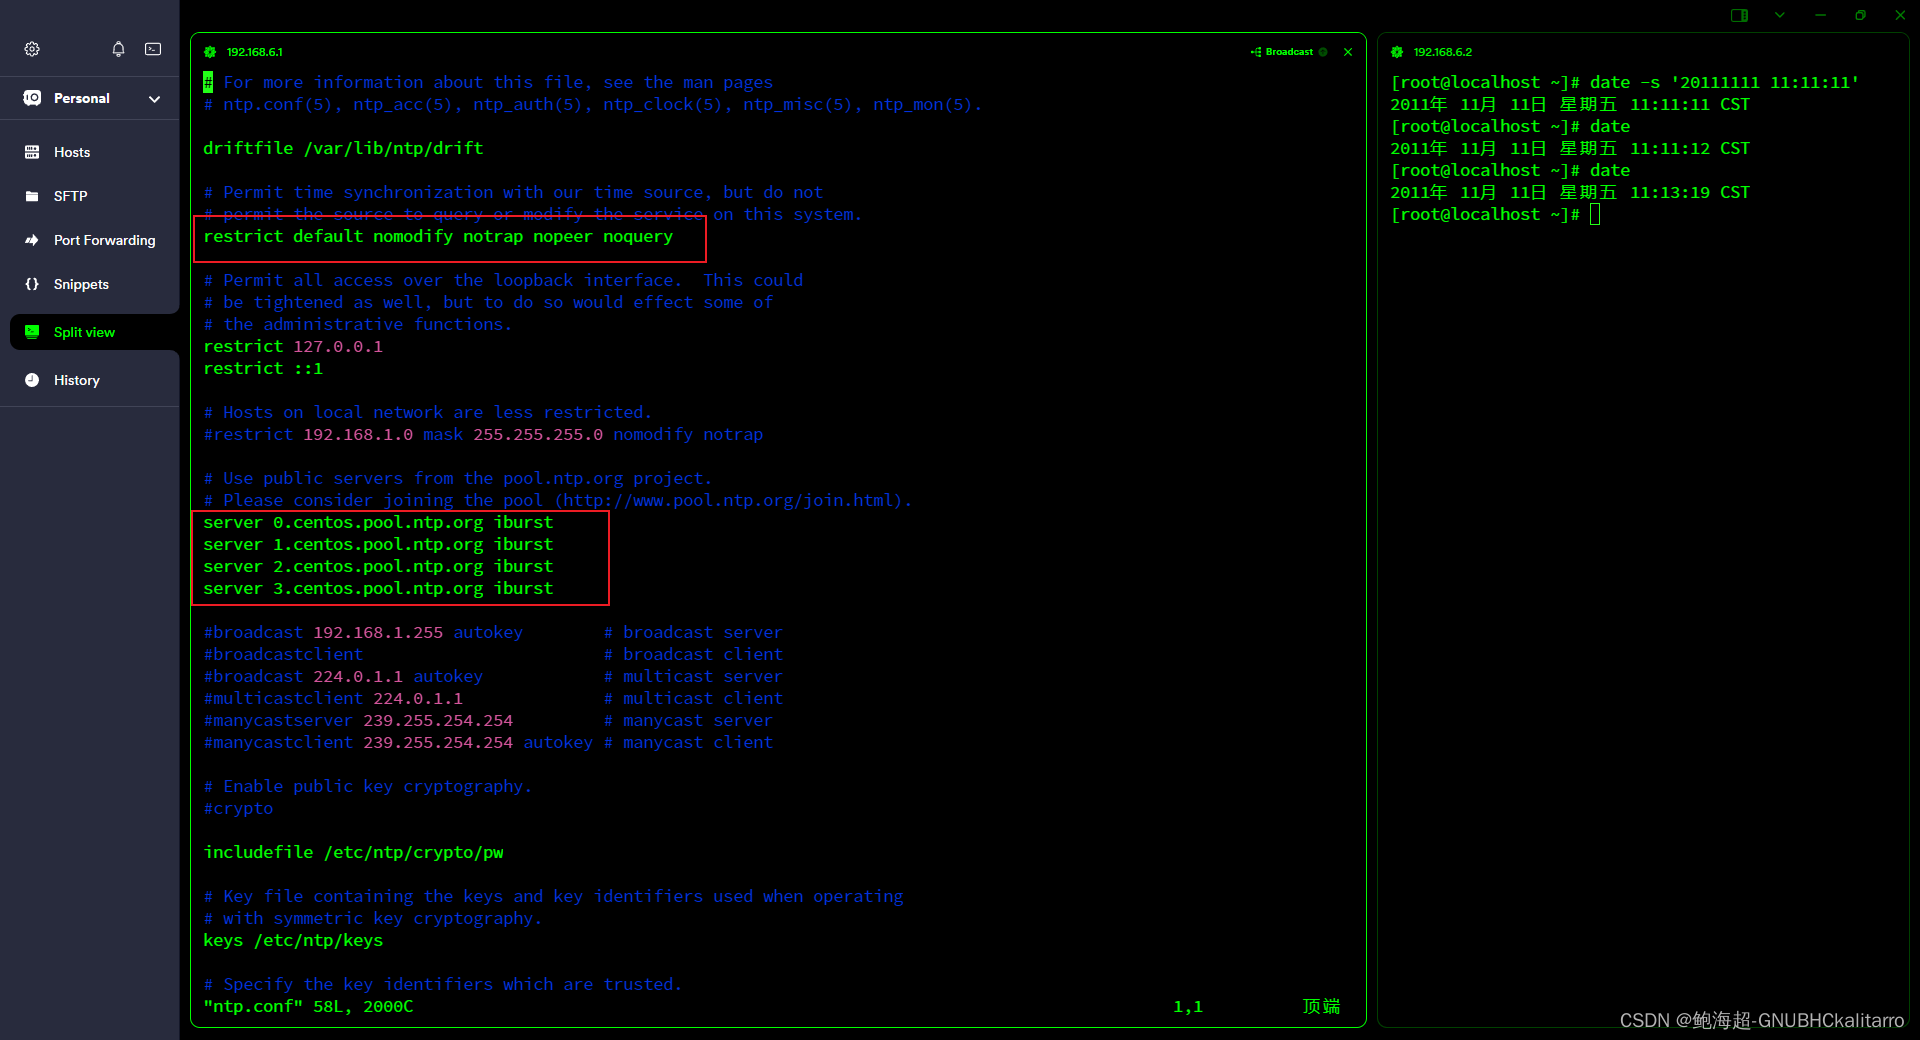Expand the Personal vault dropdown chevron
1920x1040 pixels.
(154, 99)
